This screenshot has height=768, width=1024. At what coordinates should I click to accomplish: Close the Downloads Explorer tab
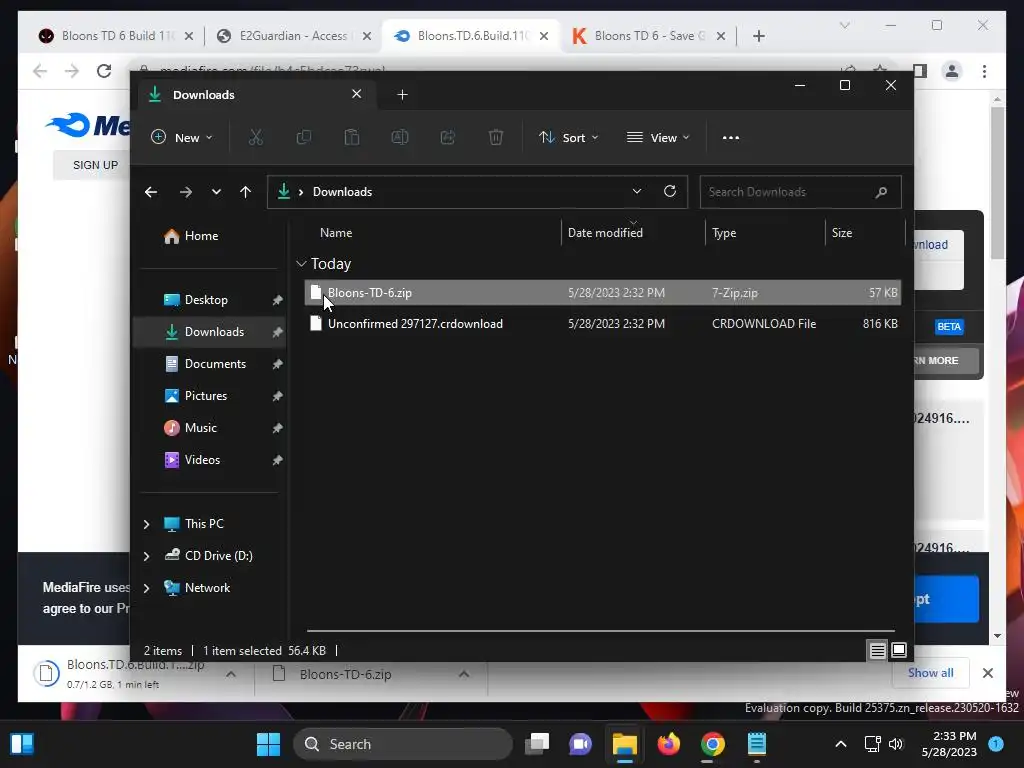(x=357, y=94)
